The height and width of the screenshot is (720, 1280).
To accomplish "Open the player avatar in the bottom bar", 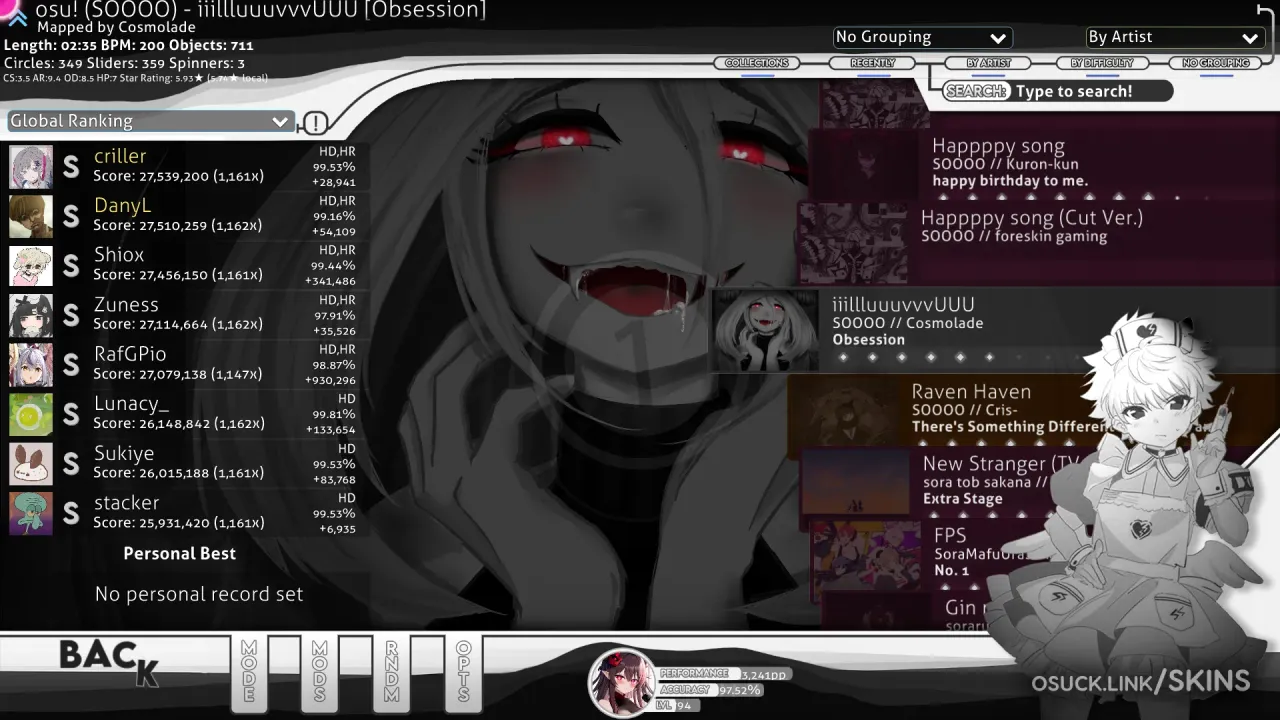I will click(x=621, y=683).
